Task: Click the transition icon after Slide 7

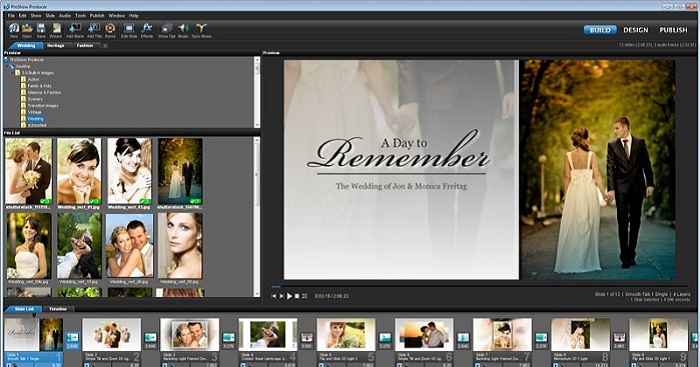Action: point(541,338)
